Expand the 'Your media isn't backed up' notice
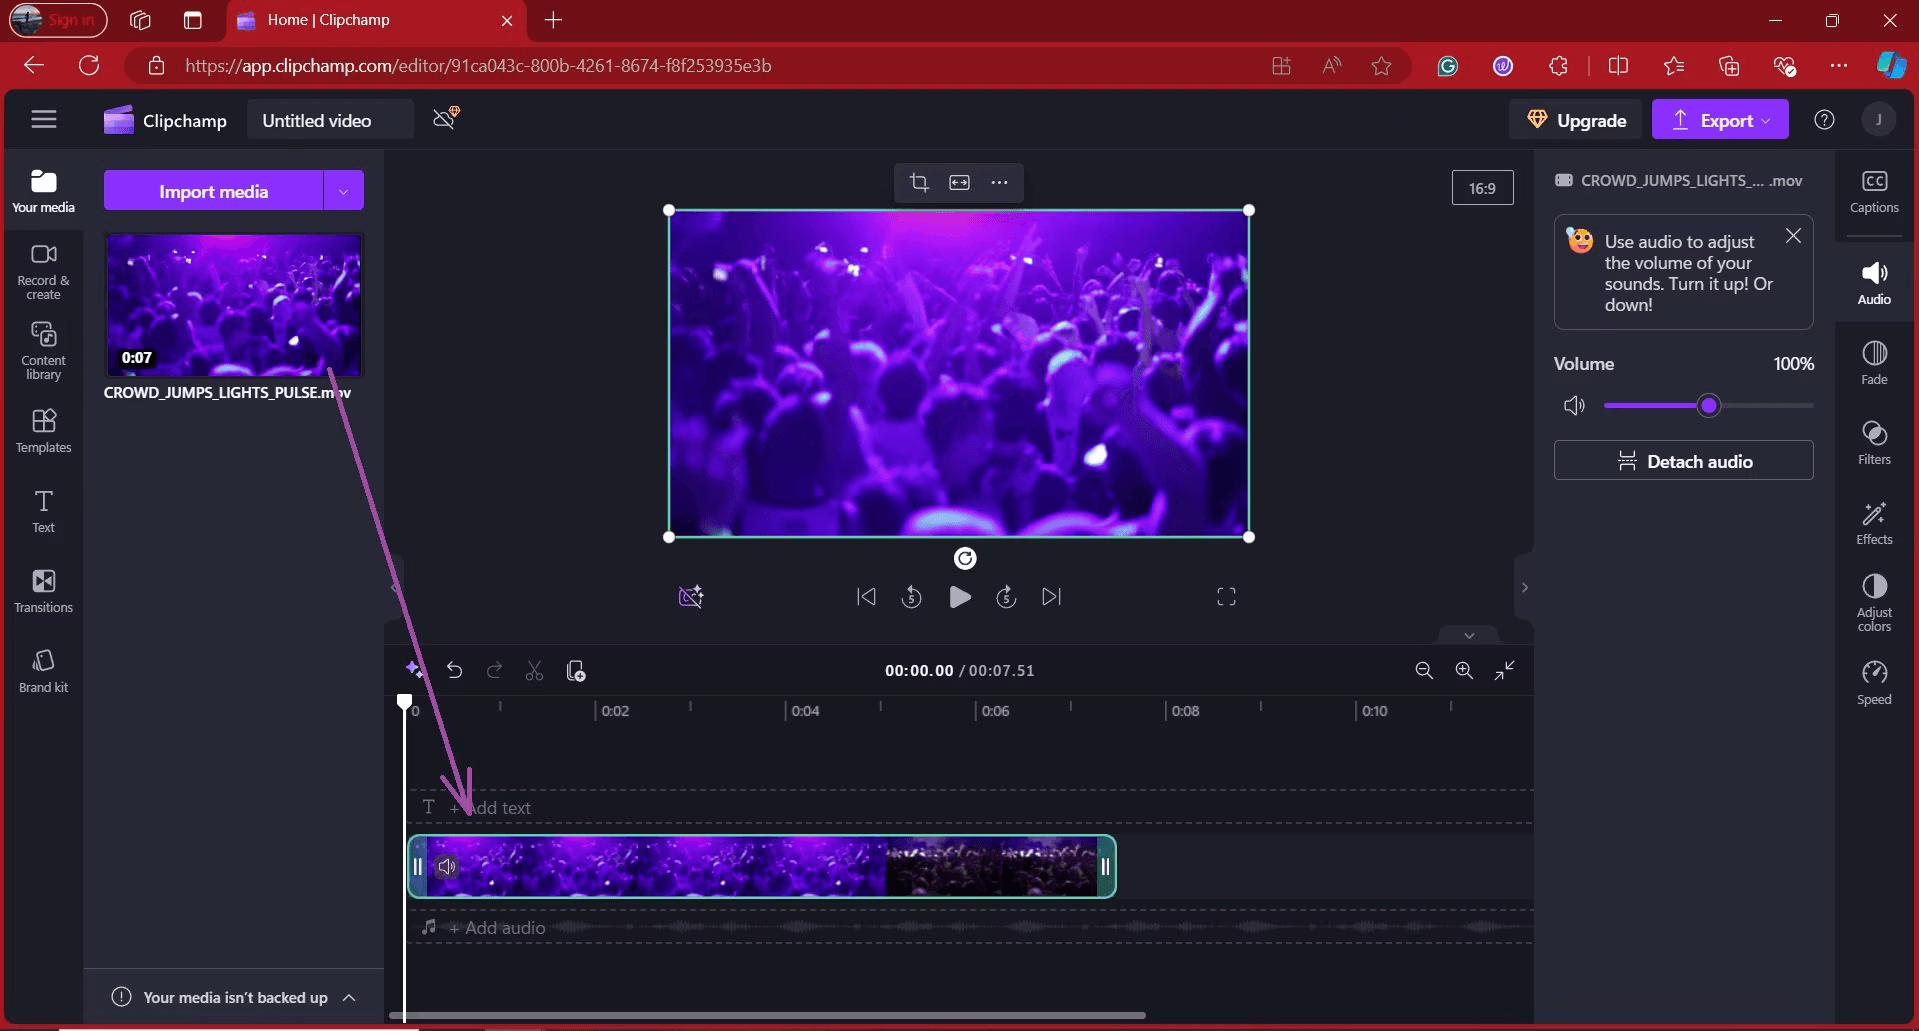 tap(349, 997)
